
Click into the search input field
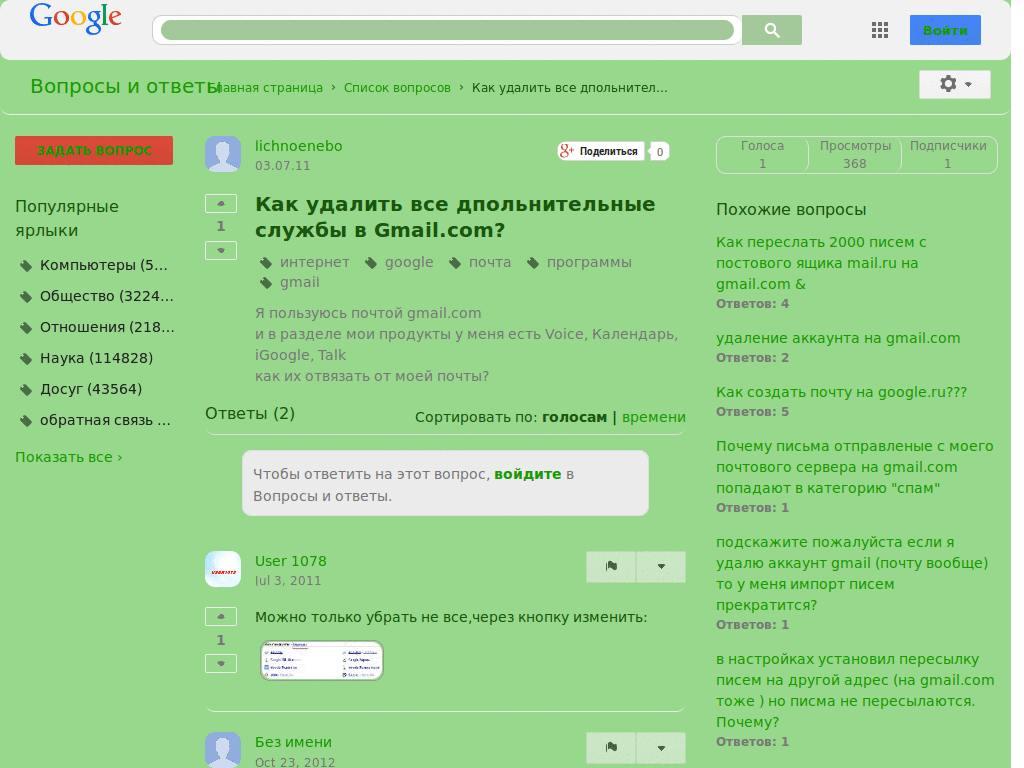pyautogui.click(x=447, y=30)
